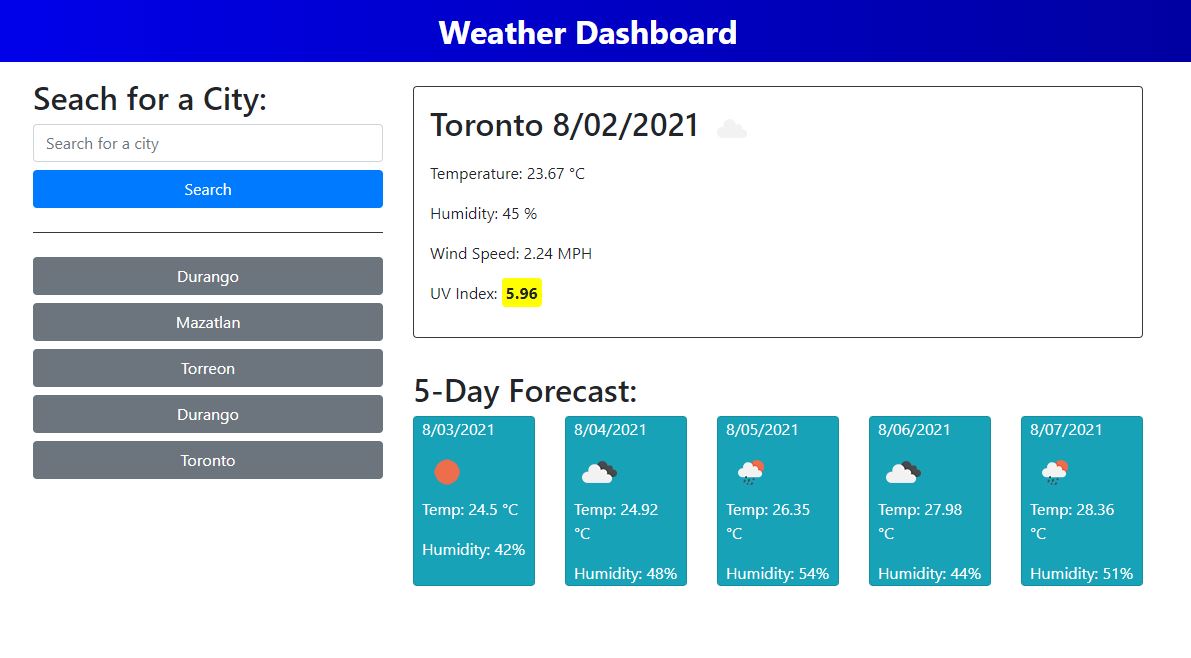1191x658 pixels.
Task: Click the 8/03/2021 date label
Action: pyautogui.click(x=458, y=430)
